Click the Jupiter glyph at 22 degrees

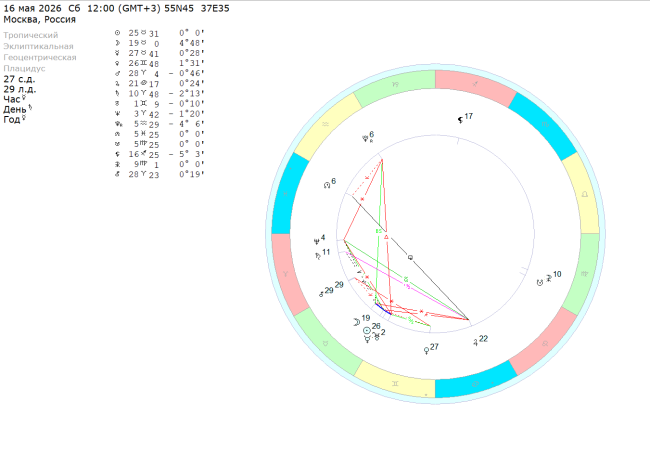coord(475,342)
